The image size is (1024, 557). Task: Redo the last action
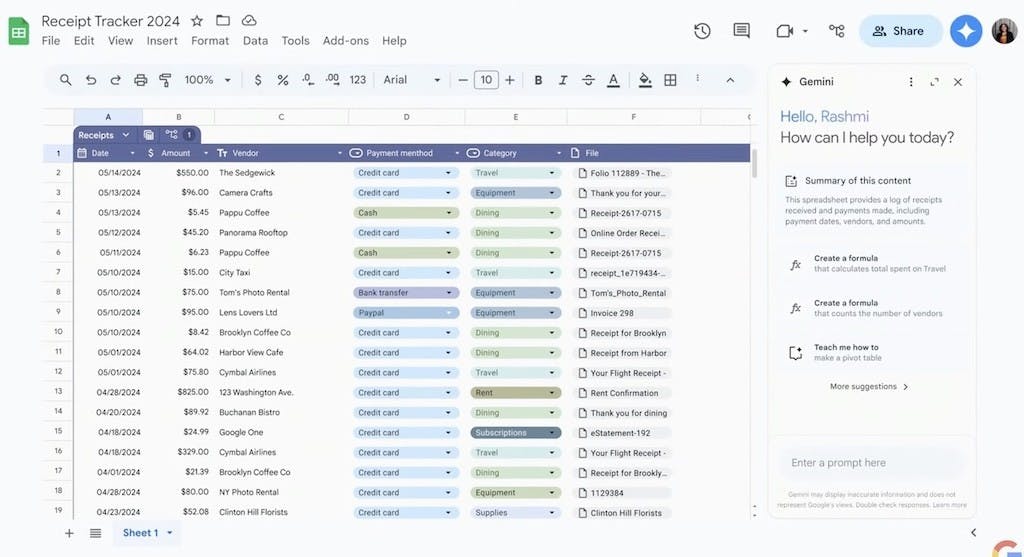pos(116,80)
